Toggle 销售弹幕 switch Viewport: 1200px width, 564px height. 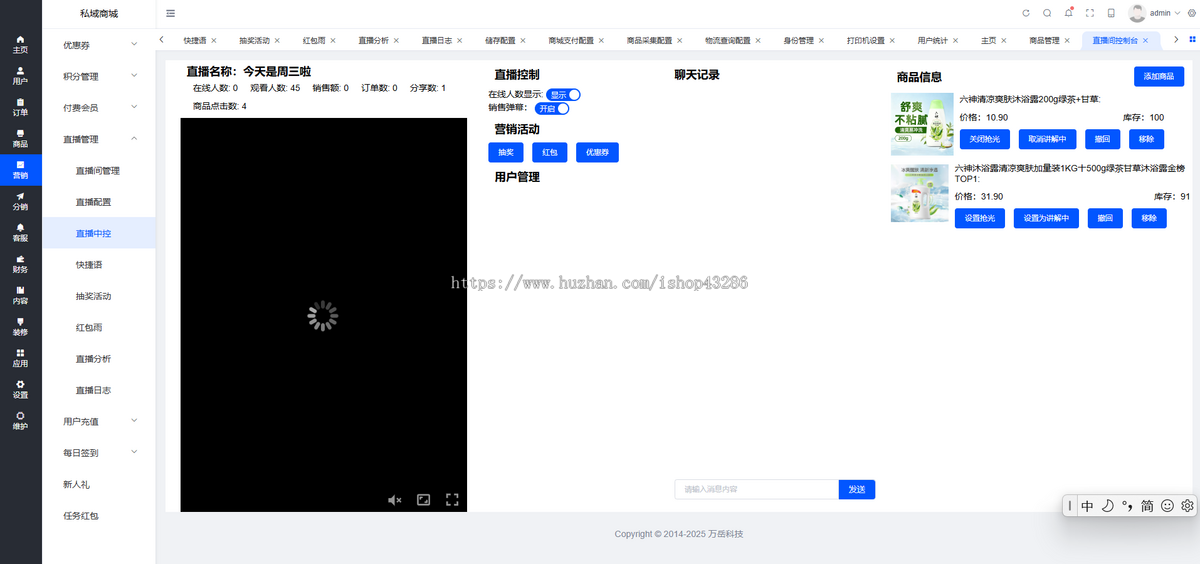(552, 108)
